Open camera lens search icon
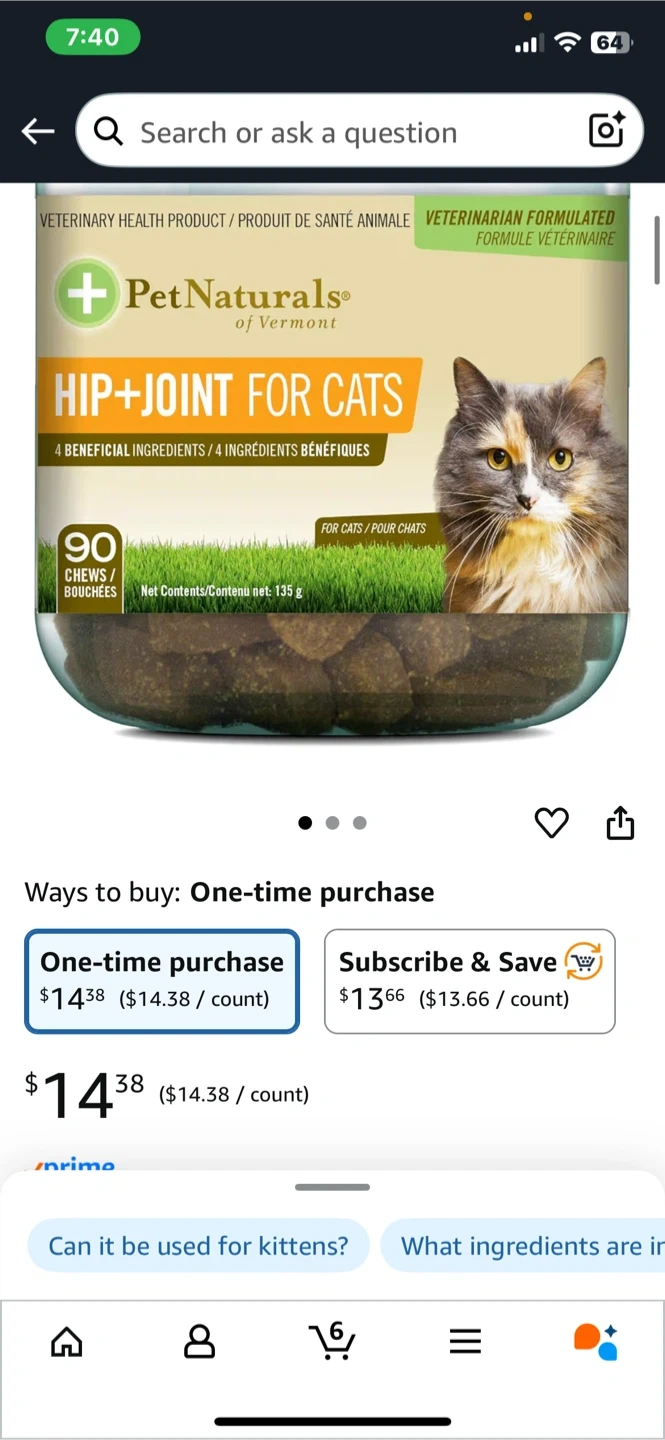Image resolution: width=665 pixels, height=1440 pixels. pyautogui.click(x=606, y=131)
